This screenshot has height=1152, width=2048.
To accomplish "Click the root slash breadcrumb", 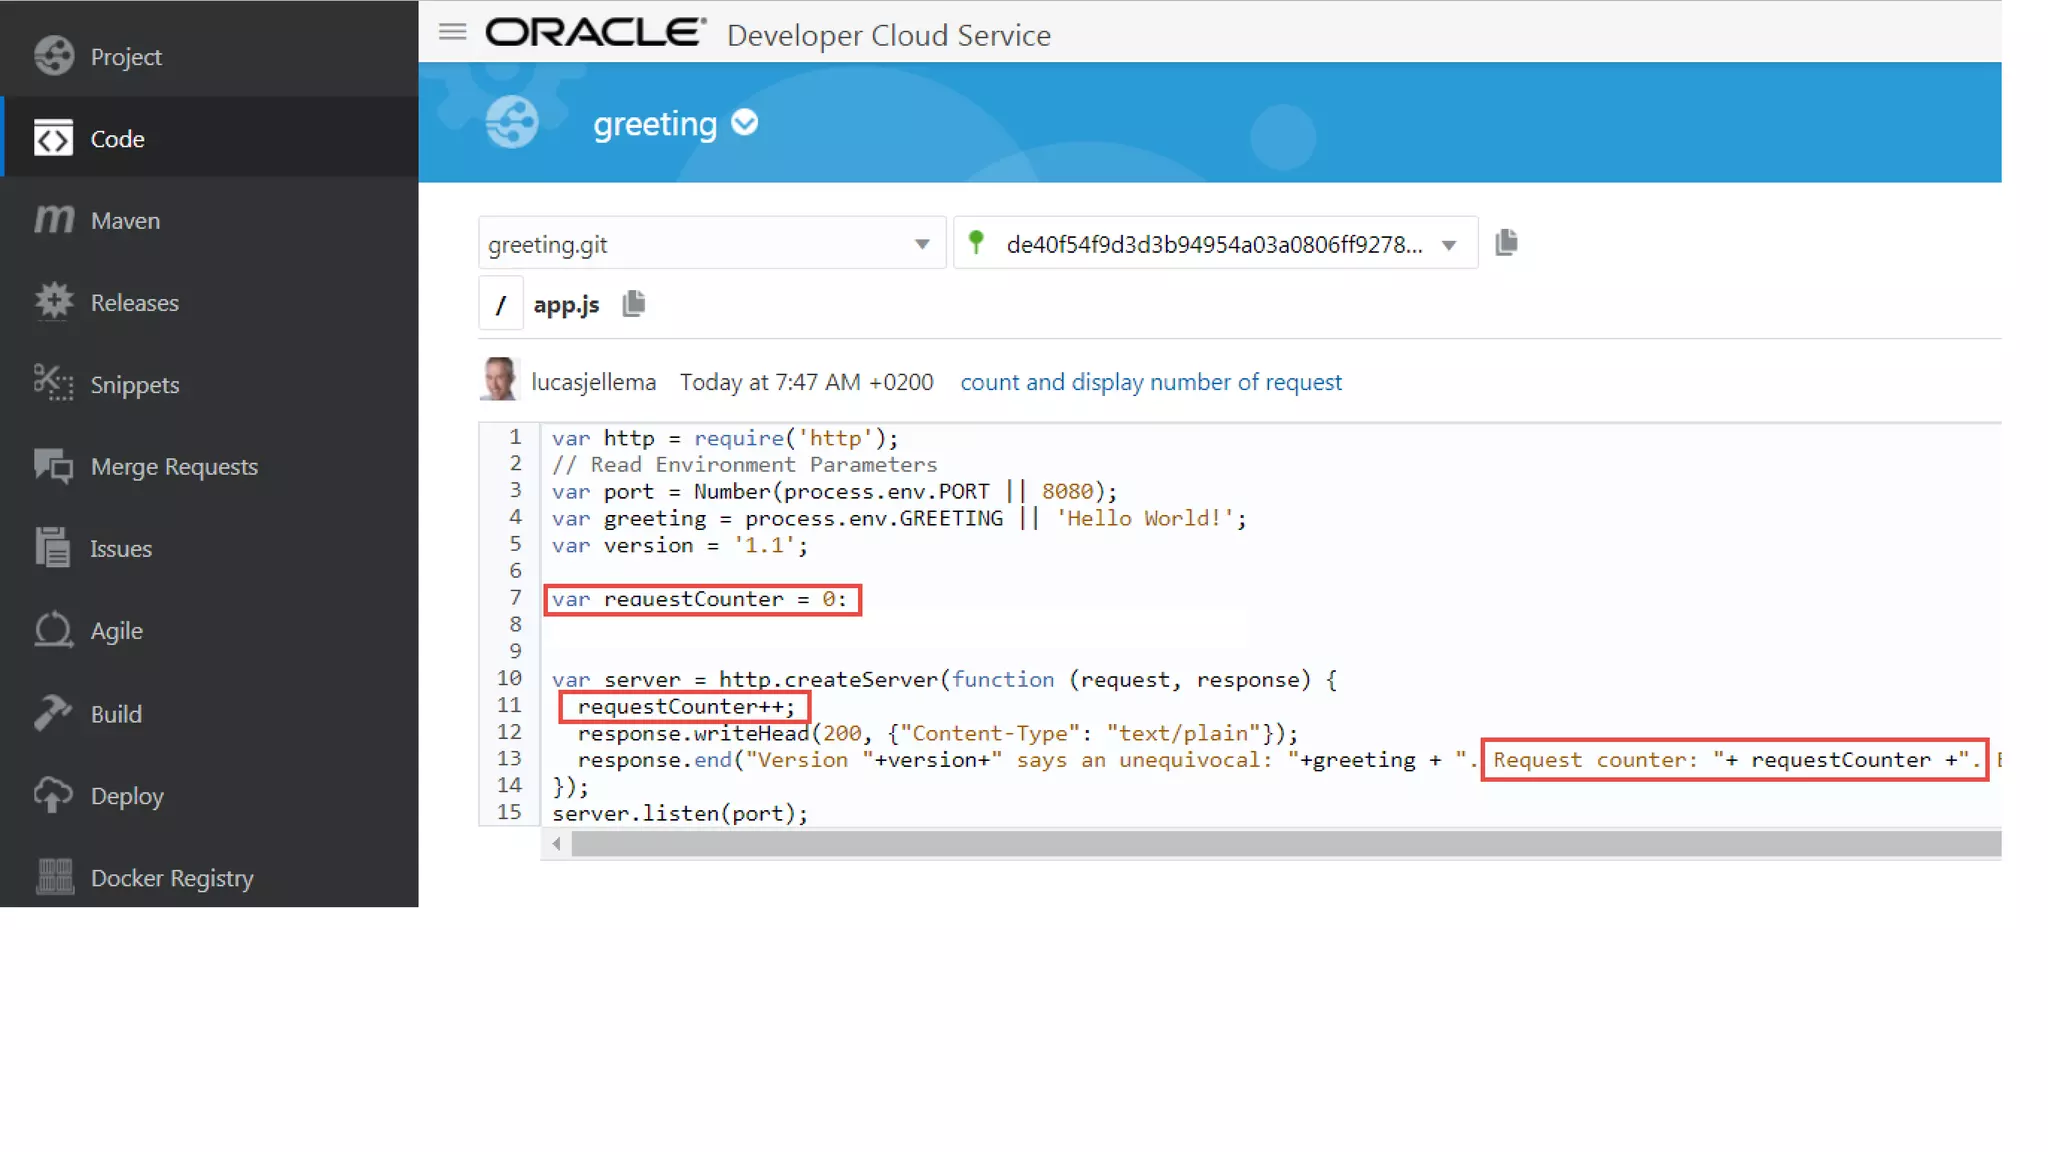I will 501,304.
